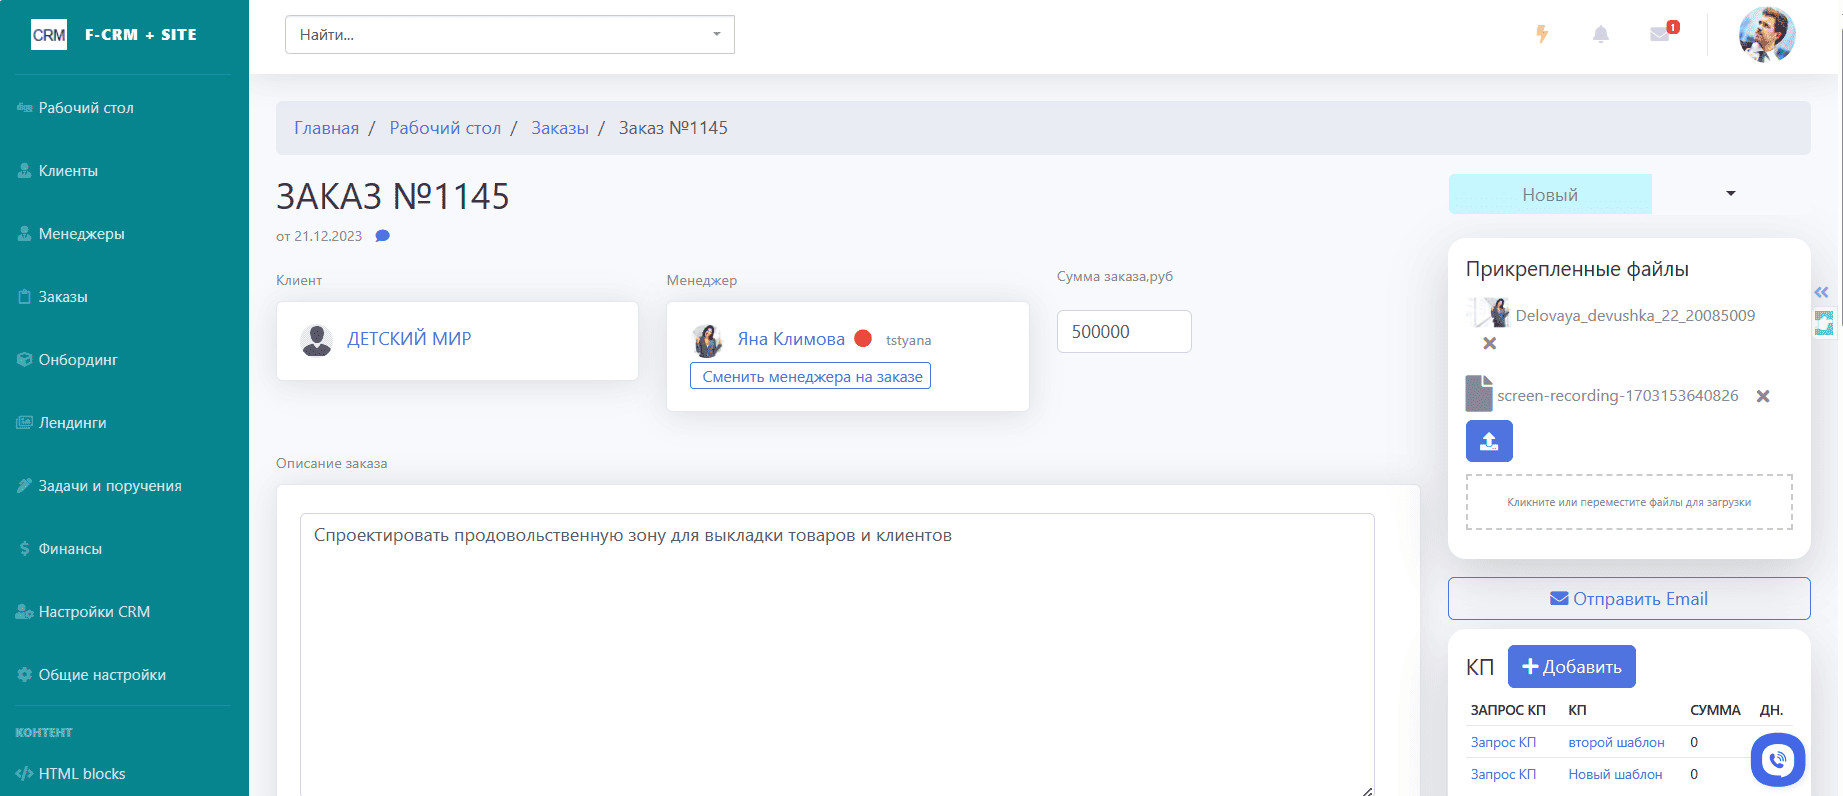Collapse the right panel with double chevron

(x=1822, y=292)
